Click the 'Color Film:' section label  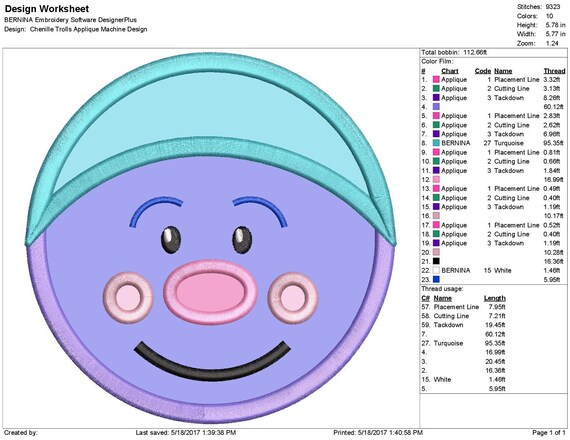pyautogui.click(x=437, y=61)
